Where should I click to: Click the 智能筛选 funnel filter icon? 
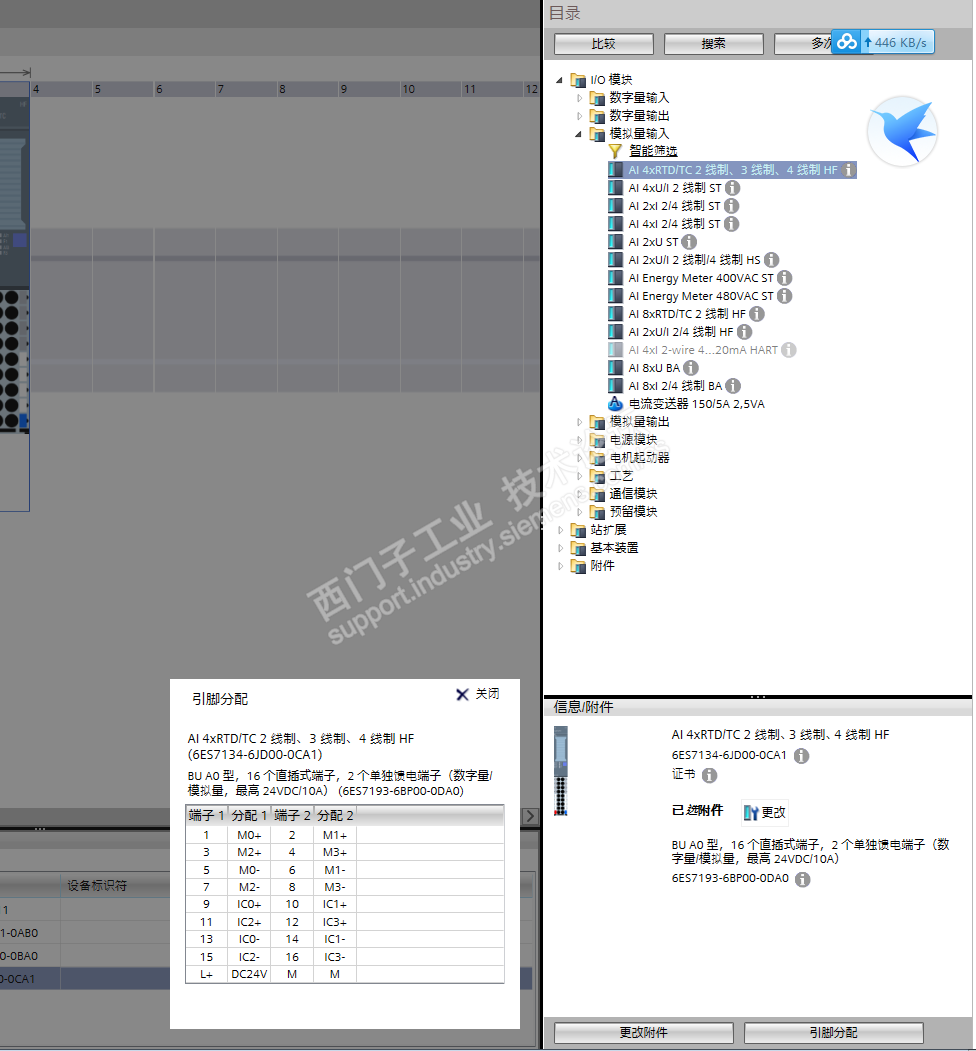tap(615, 151)
